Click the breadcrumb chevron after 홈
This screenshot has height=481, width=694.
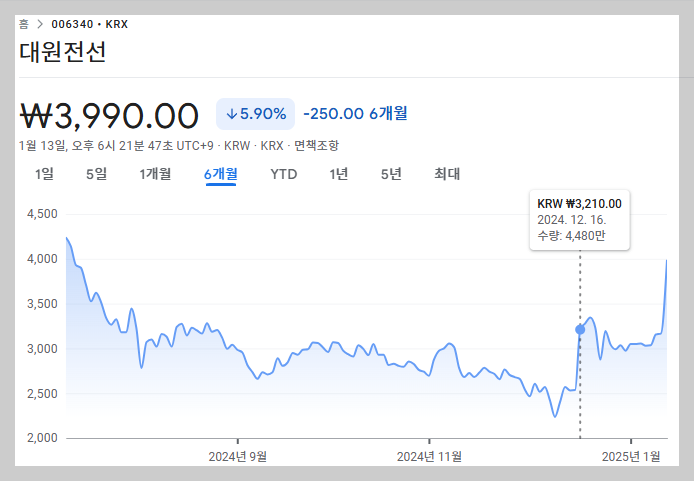click(40, 24)
